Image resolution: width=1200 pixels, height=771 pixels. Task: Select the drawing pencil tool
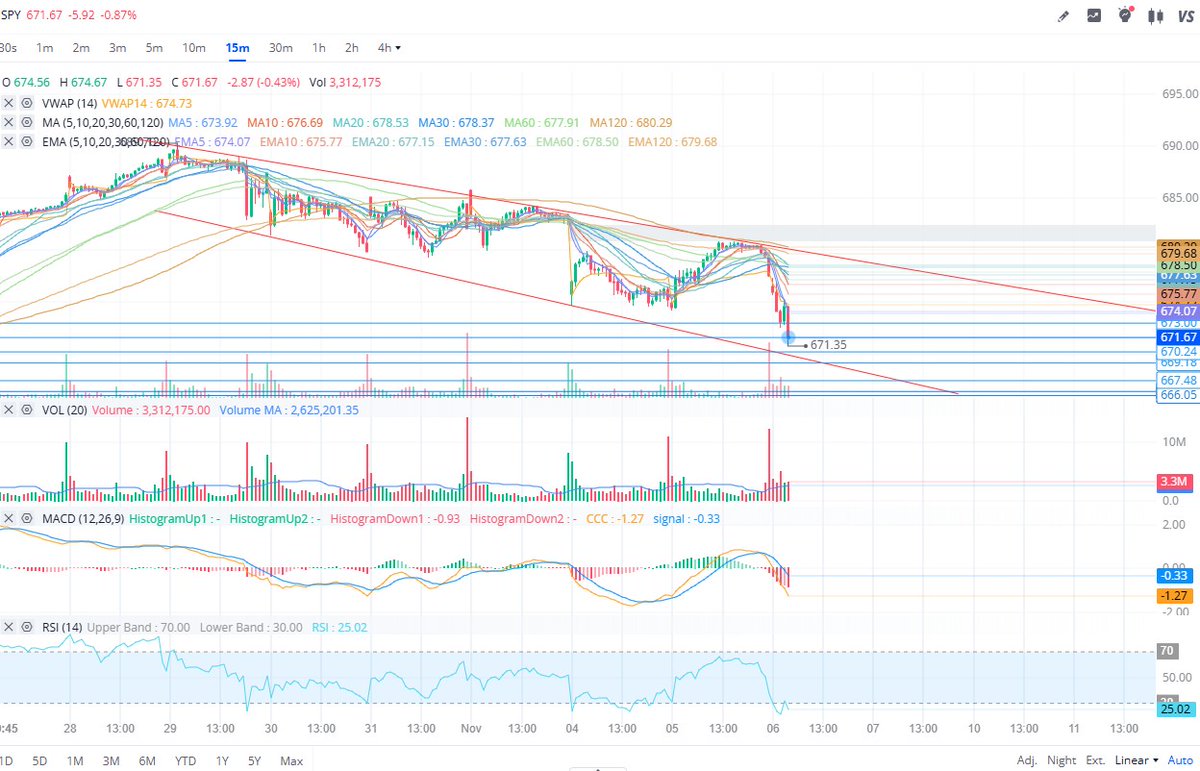tap(1063, 16)
